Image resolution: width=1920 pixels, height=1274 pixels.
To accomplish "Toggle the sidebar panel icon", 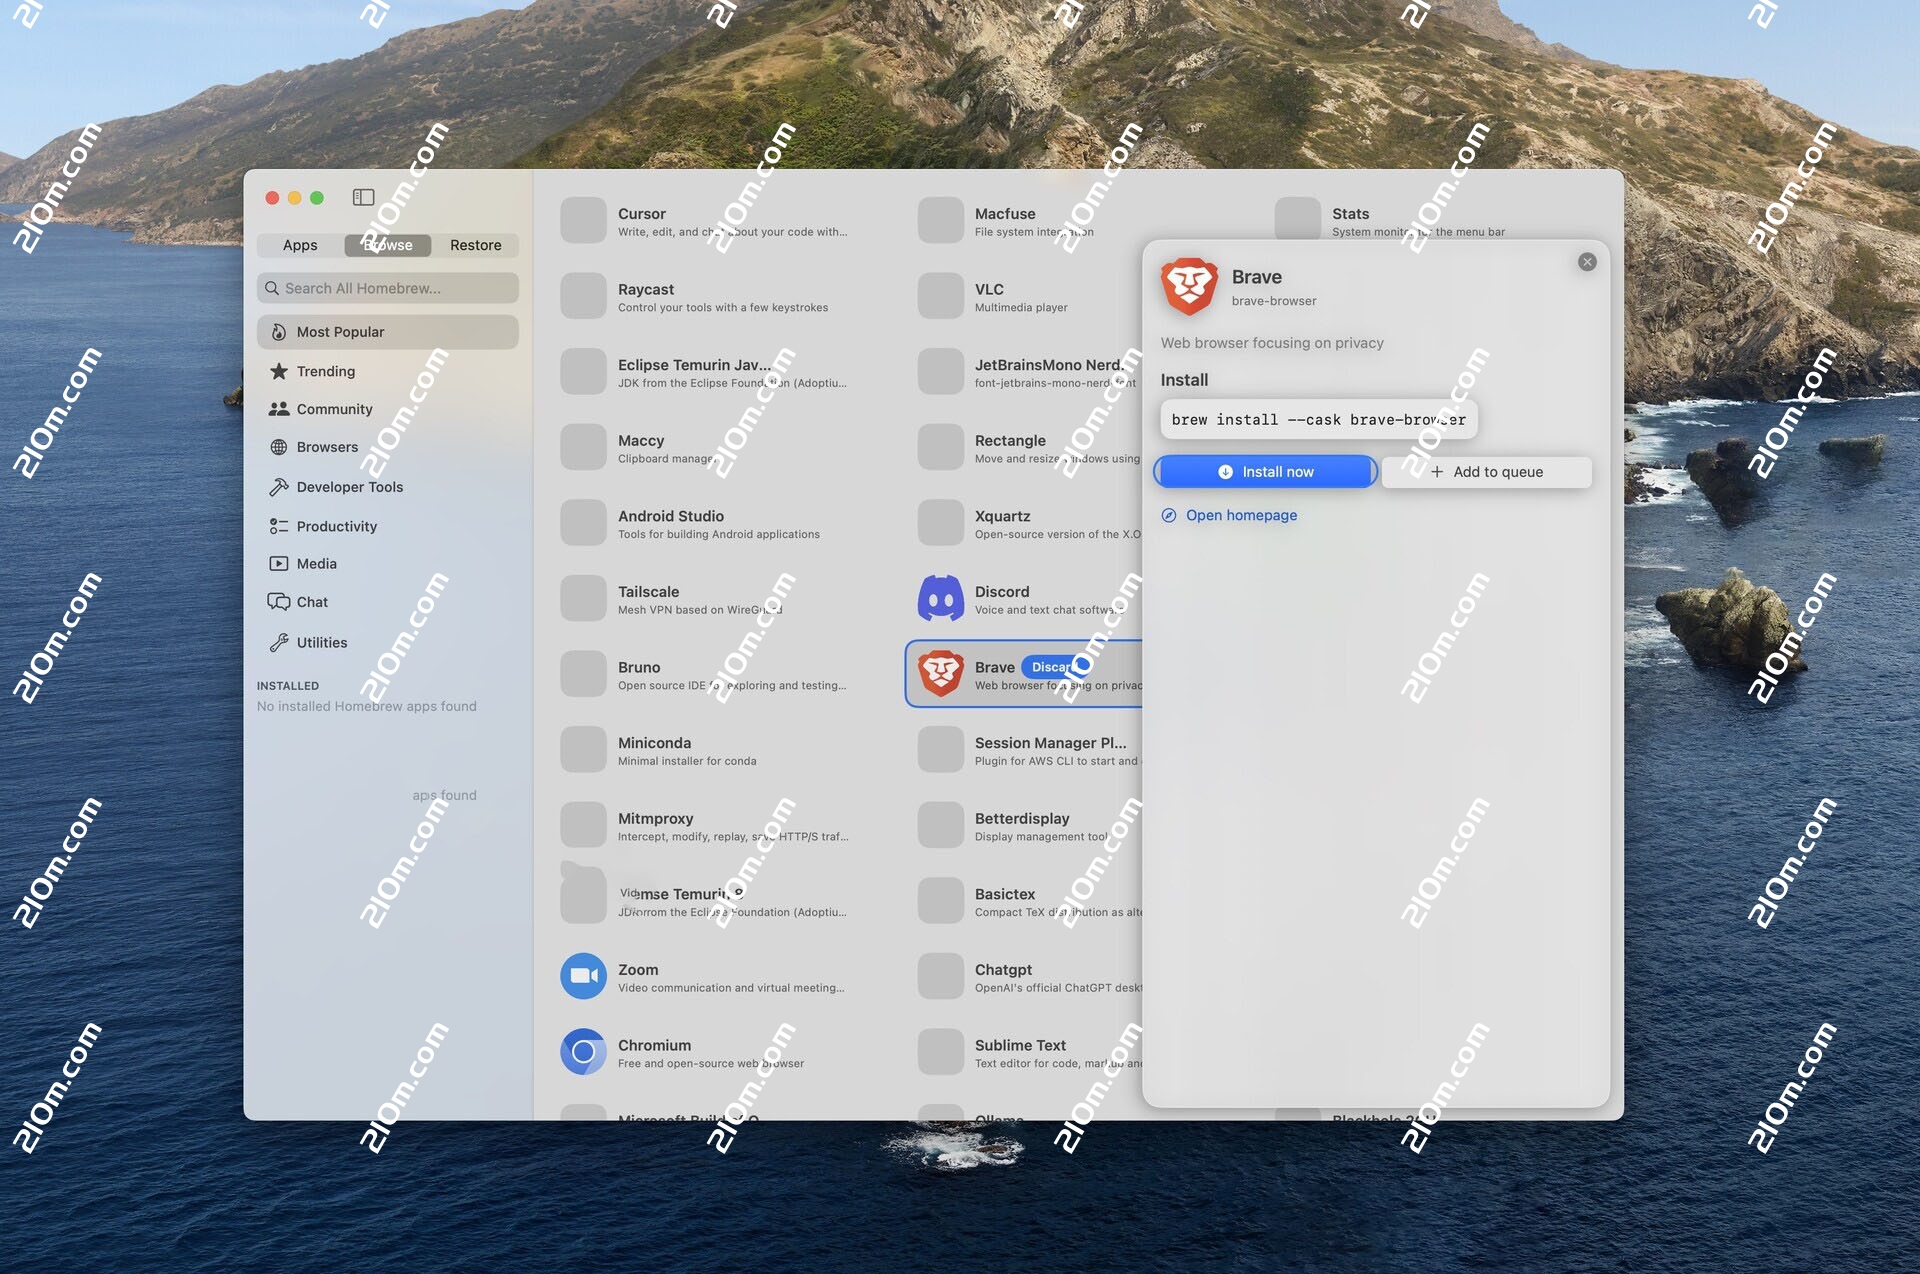I will click(363, 197).
